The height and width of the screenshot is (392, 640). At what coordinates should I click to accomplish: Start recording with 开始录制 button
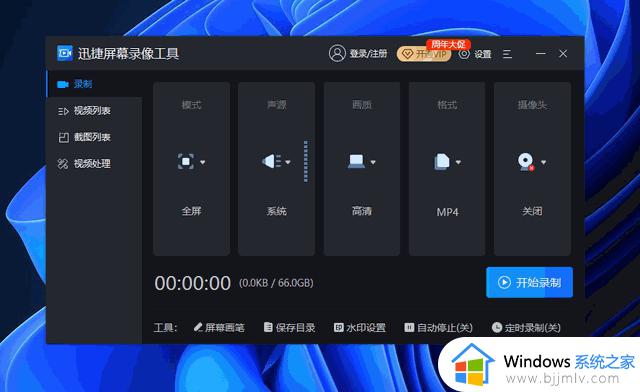[x=529, y=283]
